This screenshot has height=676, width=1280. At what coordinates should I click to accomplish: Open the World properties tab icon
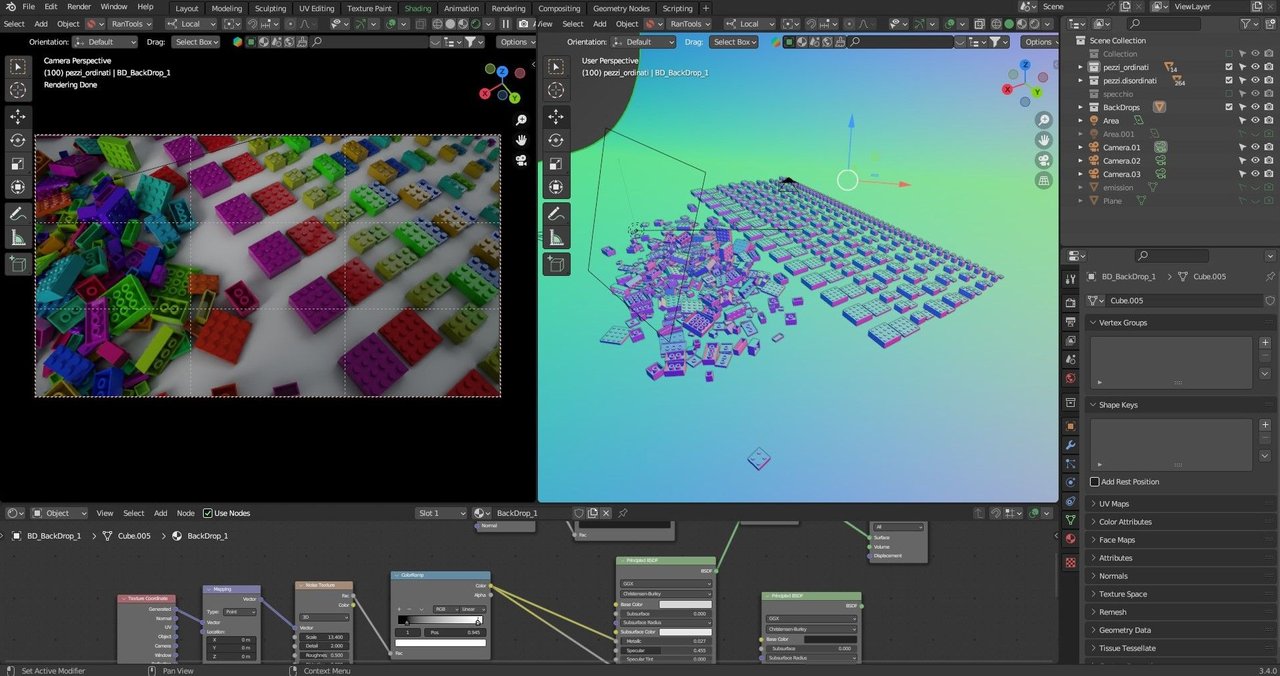click(x=1071, y=378)
